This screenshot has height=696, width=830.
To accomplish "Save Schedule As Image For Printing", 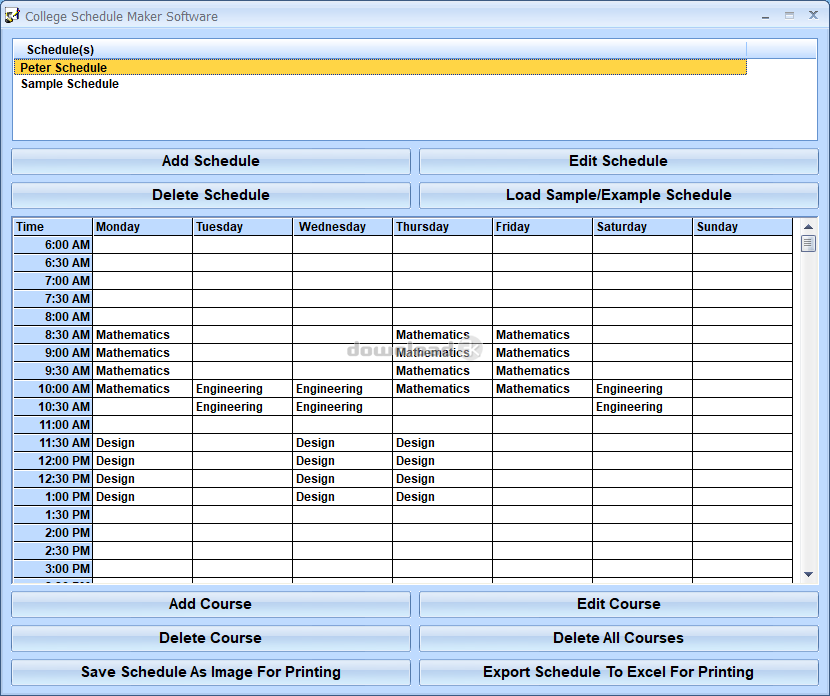I will click(x=211, y=672).
